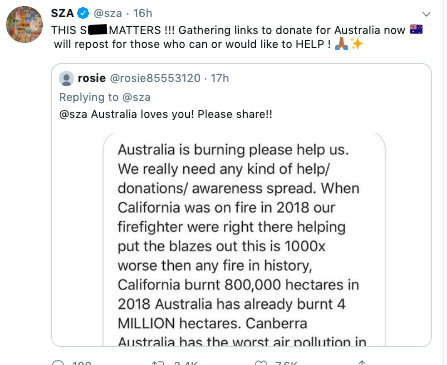Open the SZA display name link
The image size is (447, 365).
click(62, 13)
